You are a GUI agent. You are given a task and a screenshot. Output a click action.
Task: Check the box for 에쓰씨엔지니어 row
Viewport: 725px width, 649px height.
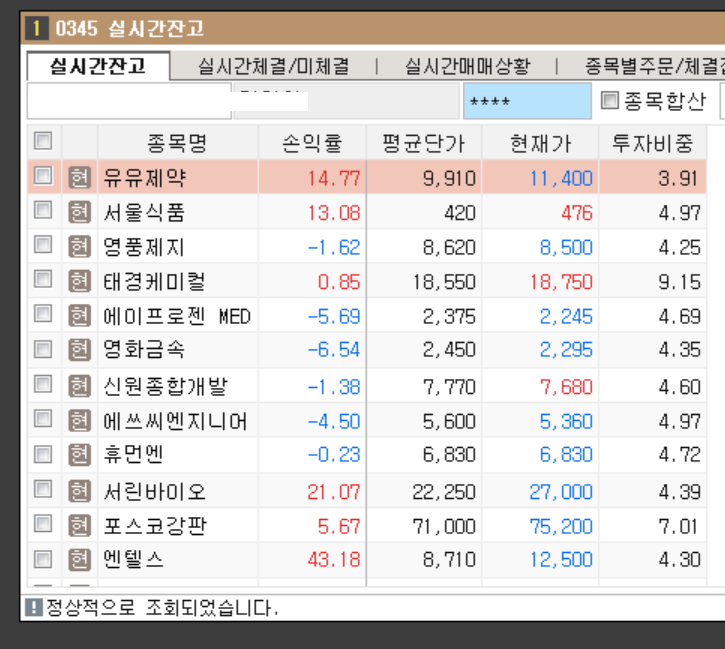click(x=43, y=419)
